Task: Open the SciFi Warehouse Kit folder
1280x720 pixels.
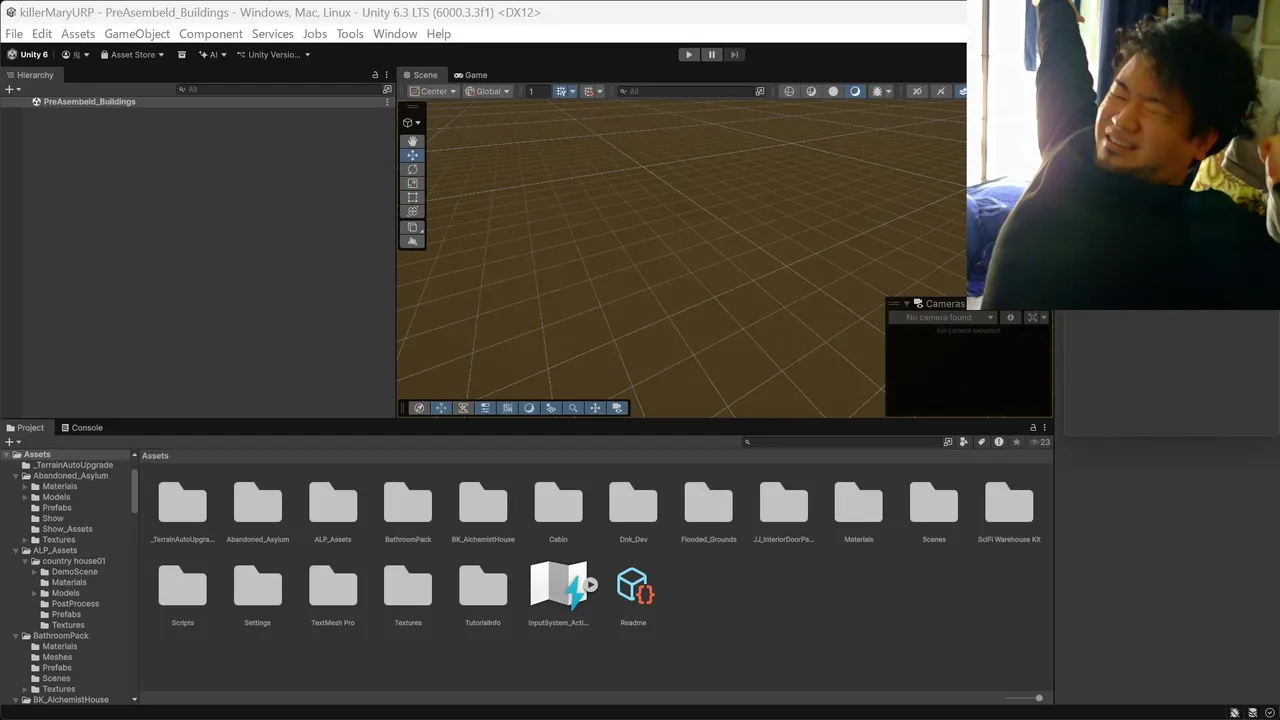Action: coord(1009,512)
